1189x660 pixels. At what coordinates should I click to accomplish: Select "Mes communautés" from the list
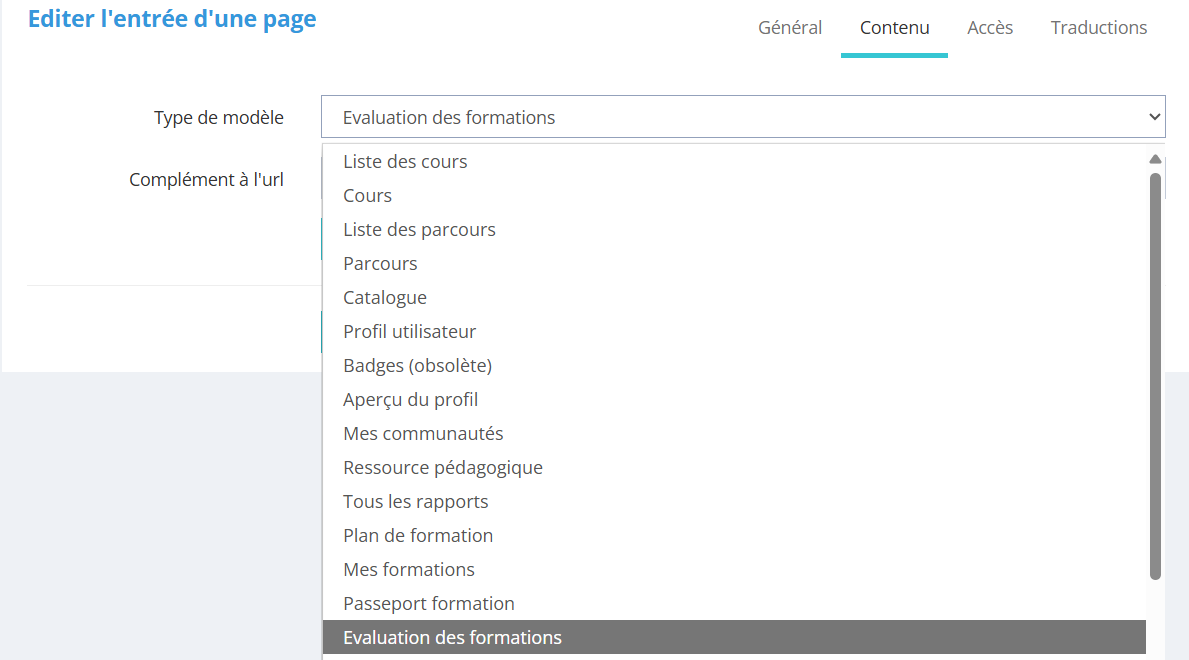coord(423,433)
